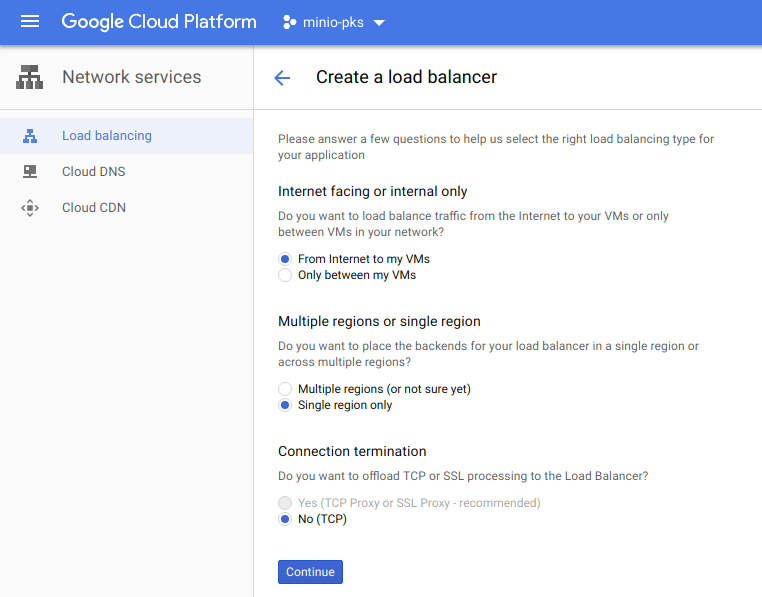The height and width of the screenshot is (597, 762).
Task: Open Load balancing menu item
Action: tap(107, 136)
